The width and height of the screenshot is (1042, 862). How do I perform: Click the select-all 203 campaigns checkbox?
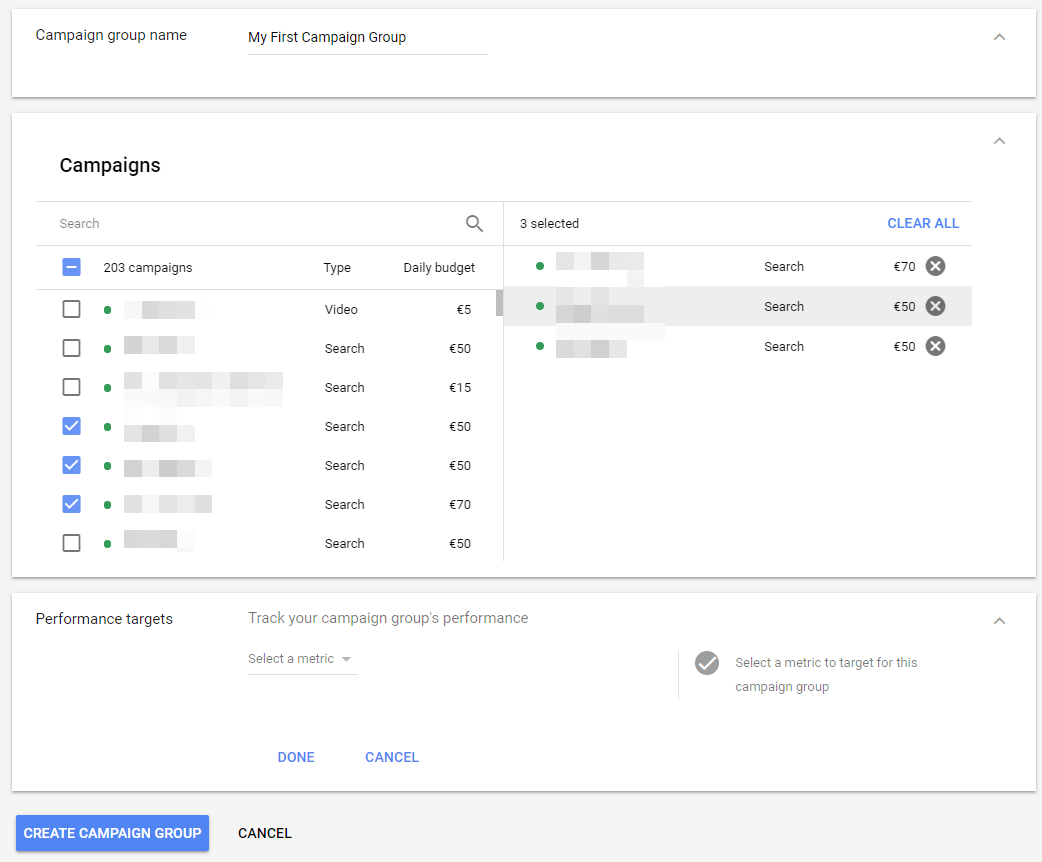[x=71, y=267]
